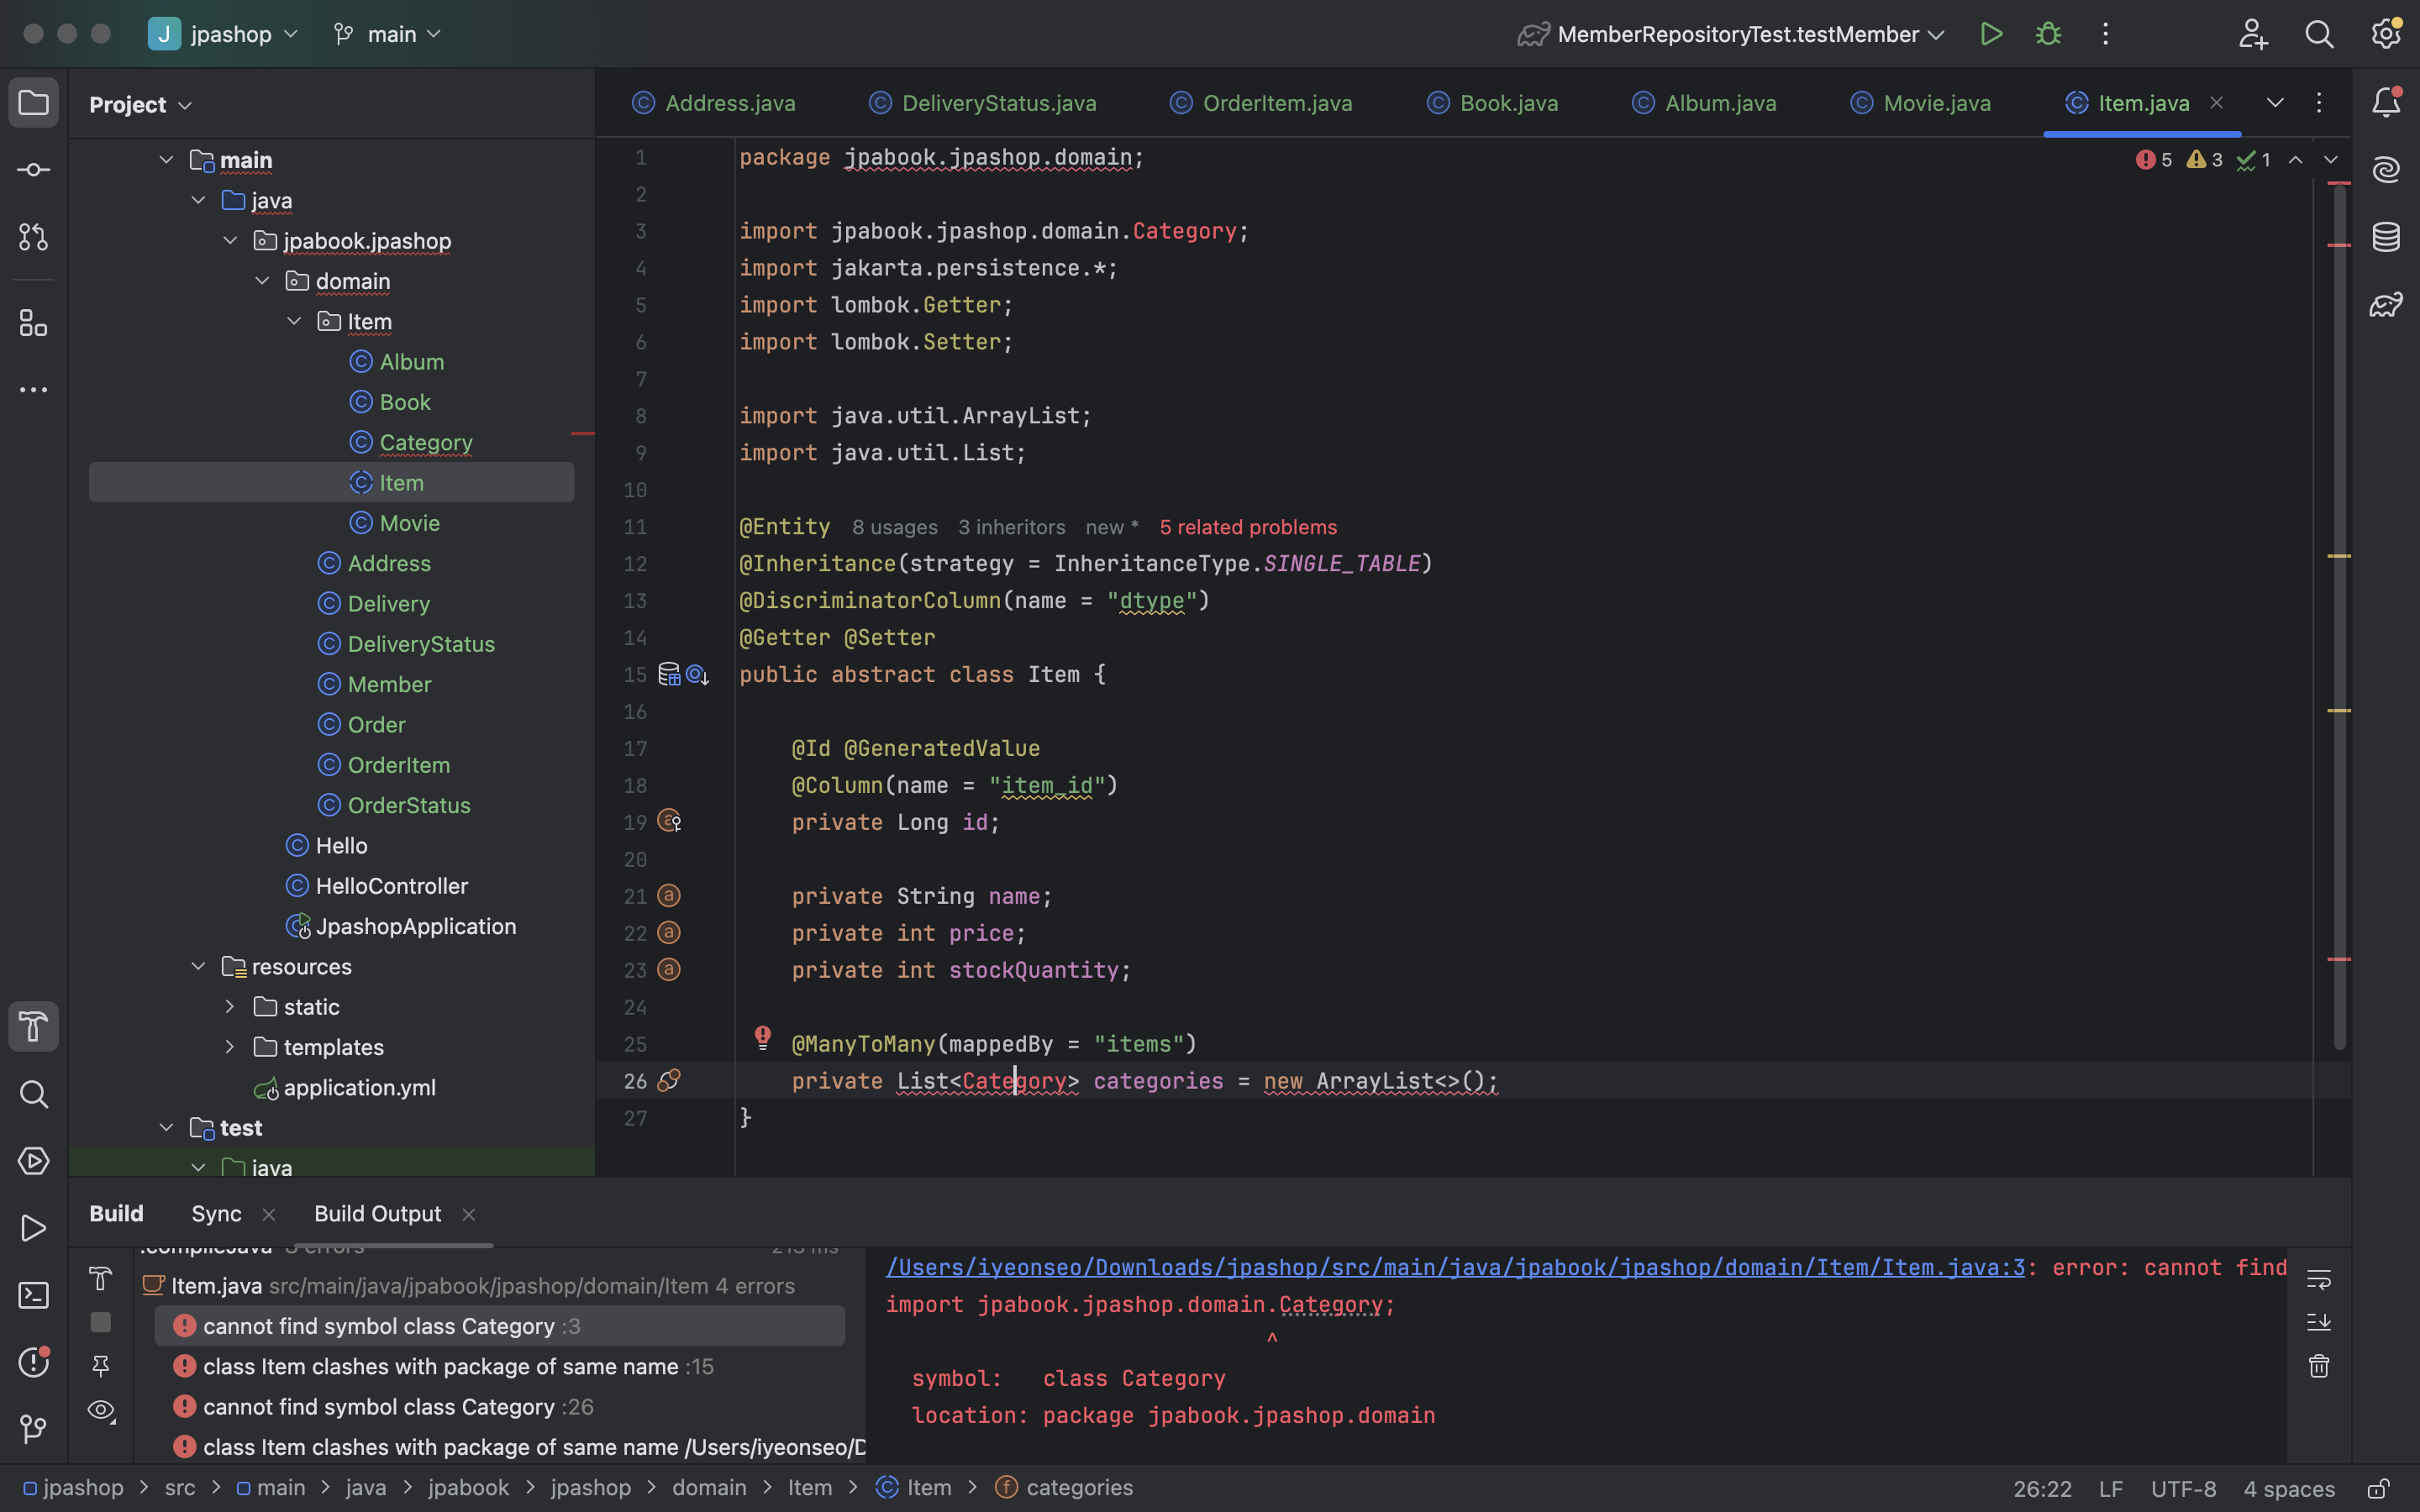The width and height of the screenshot is (2420, 1512).
Task: Open the Commit tool window
Action: (33, 170)
